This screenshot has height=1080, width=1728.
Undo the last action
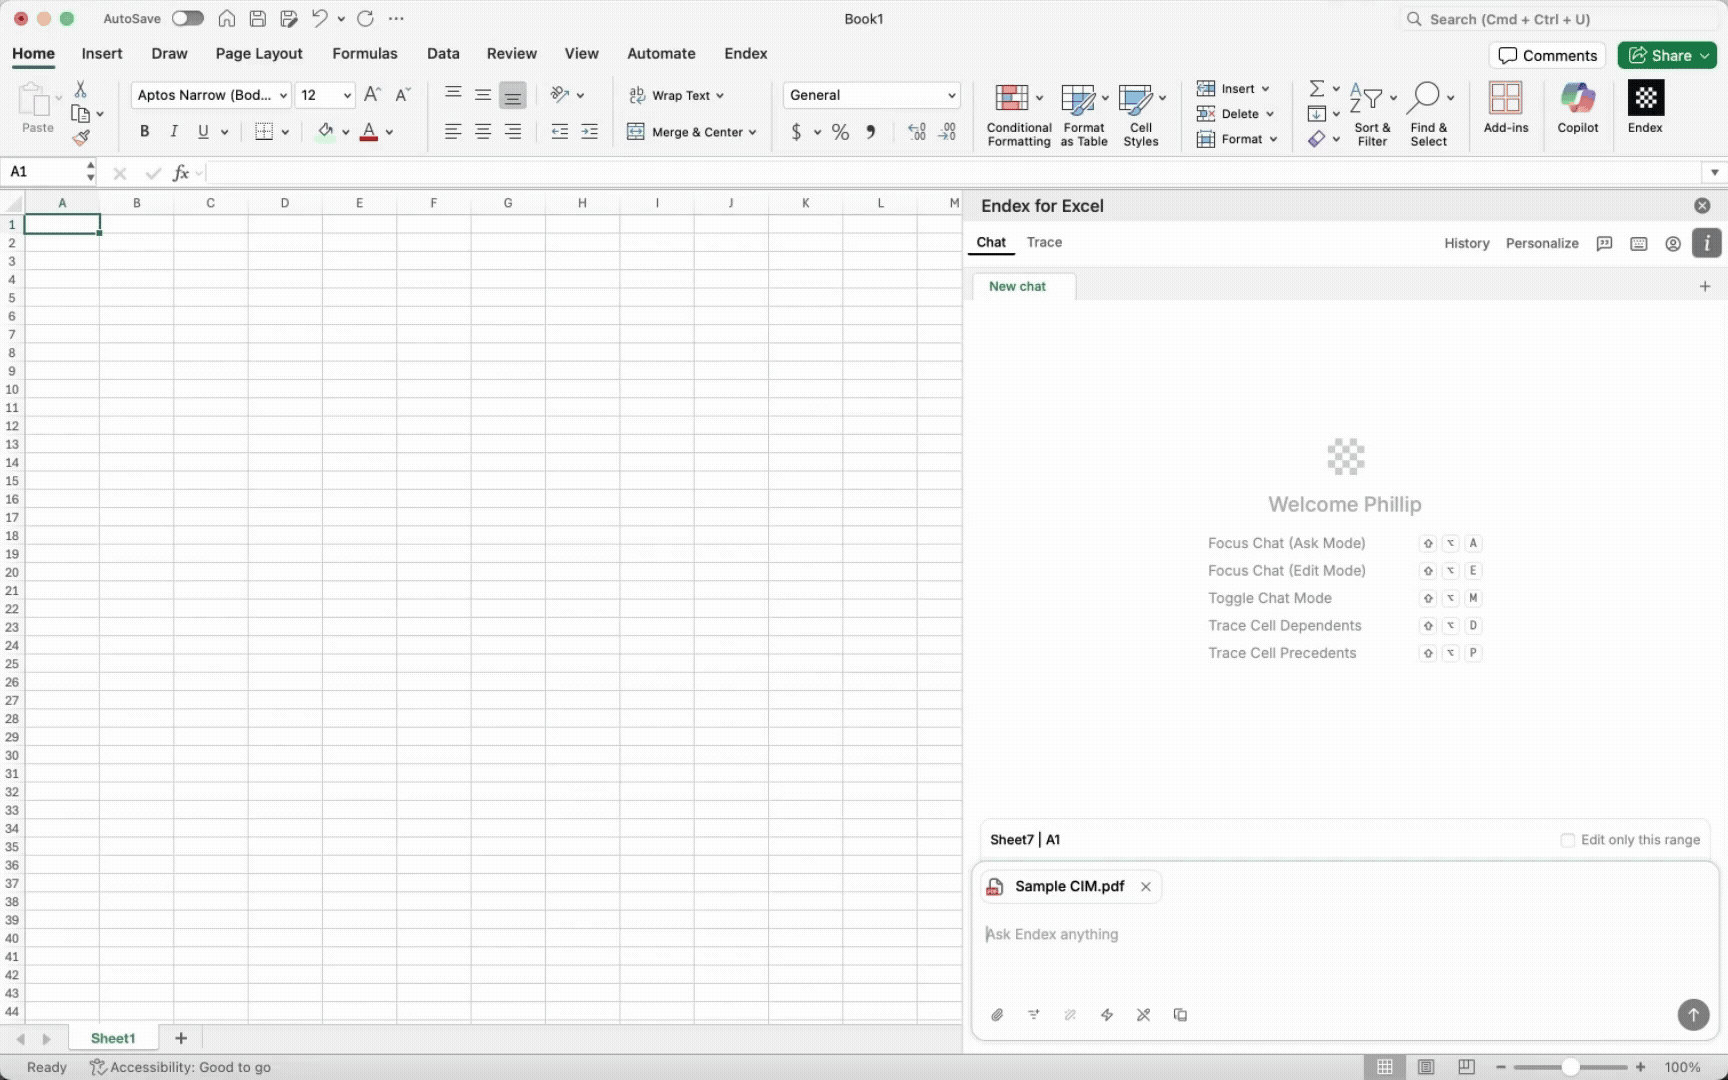pyautogui.click(x=320, y=19)
